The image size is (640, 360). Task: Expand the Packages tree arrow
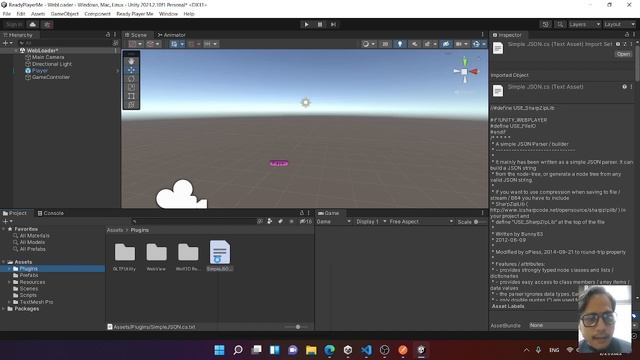4,309
